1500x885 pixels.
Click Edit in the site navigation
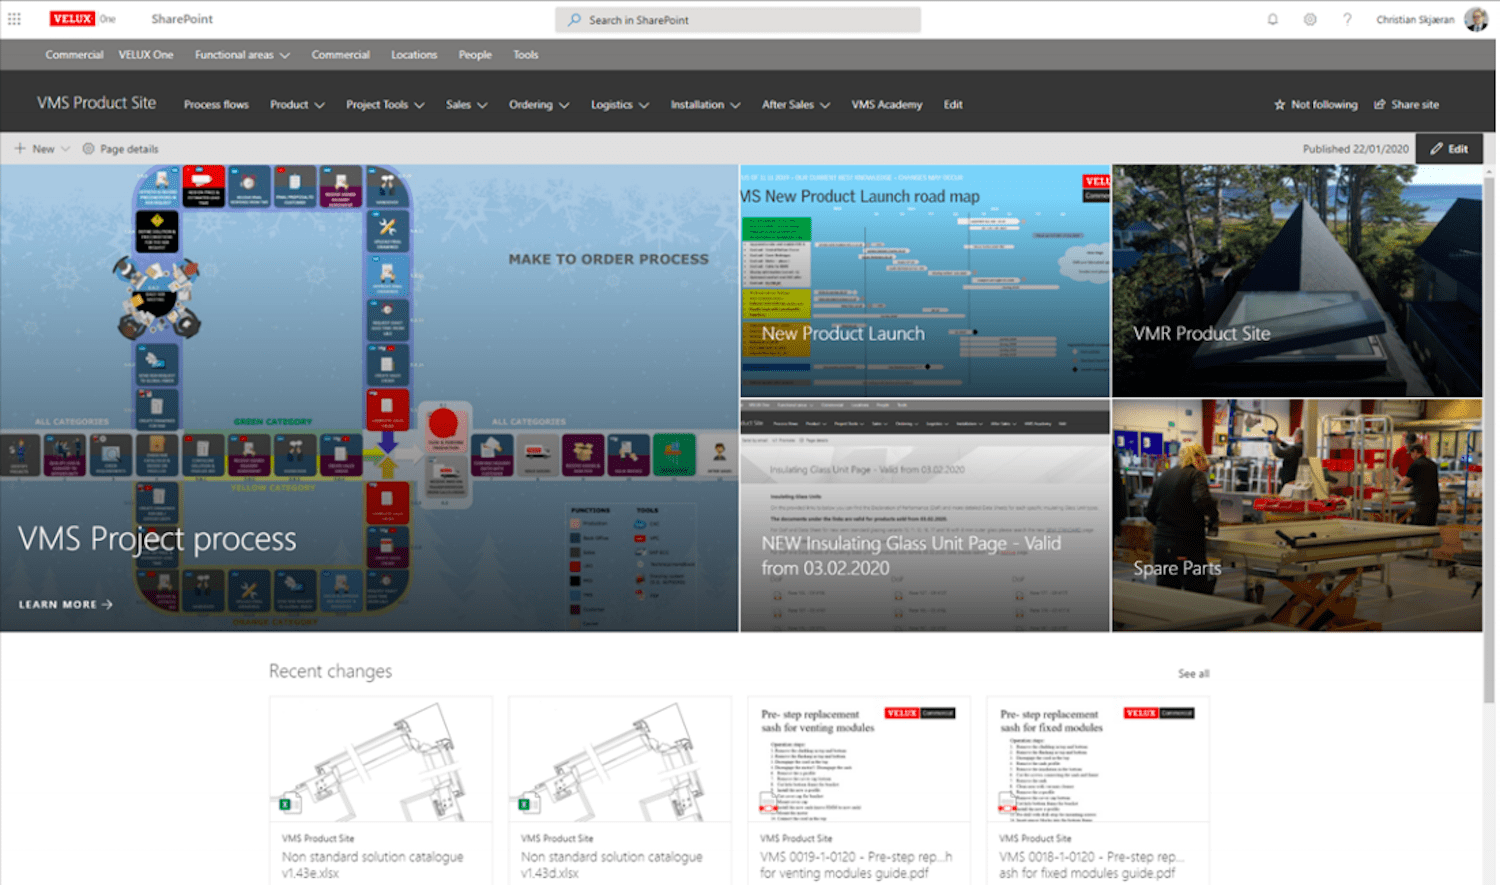tap(953, 104)
